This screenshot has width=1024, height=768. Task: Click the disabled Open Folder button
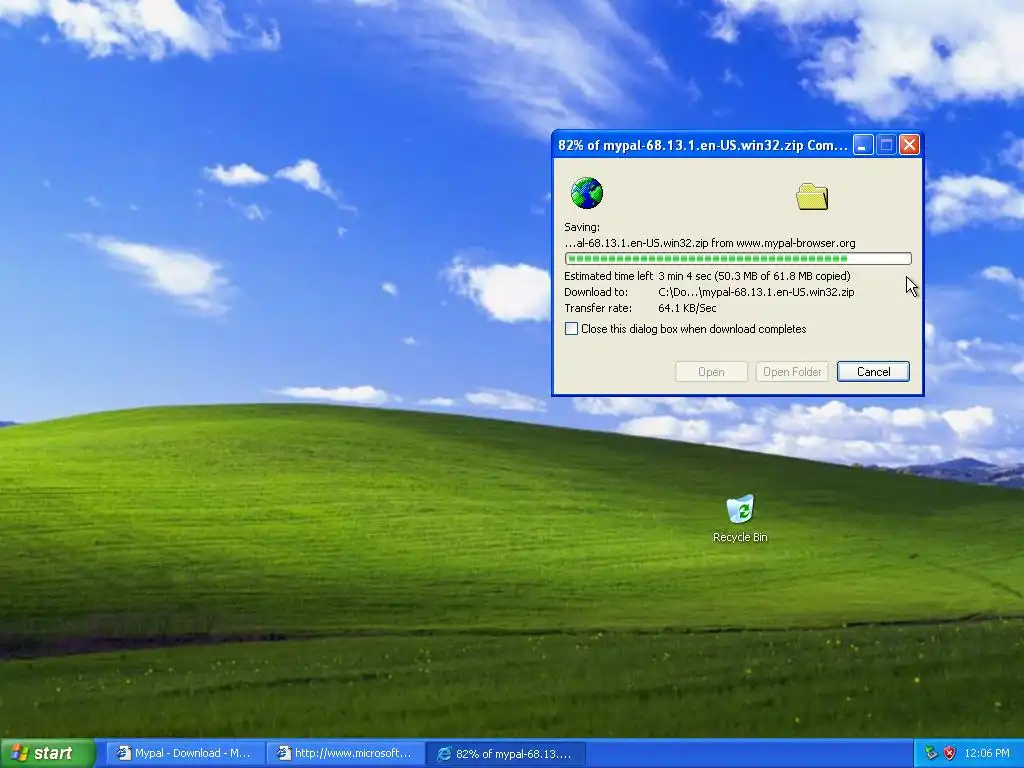[792, 372]
